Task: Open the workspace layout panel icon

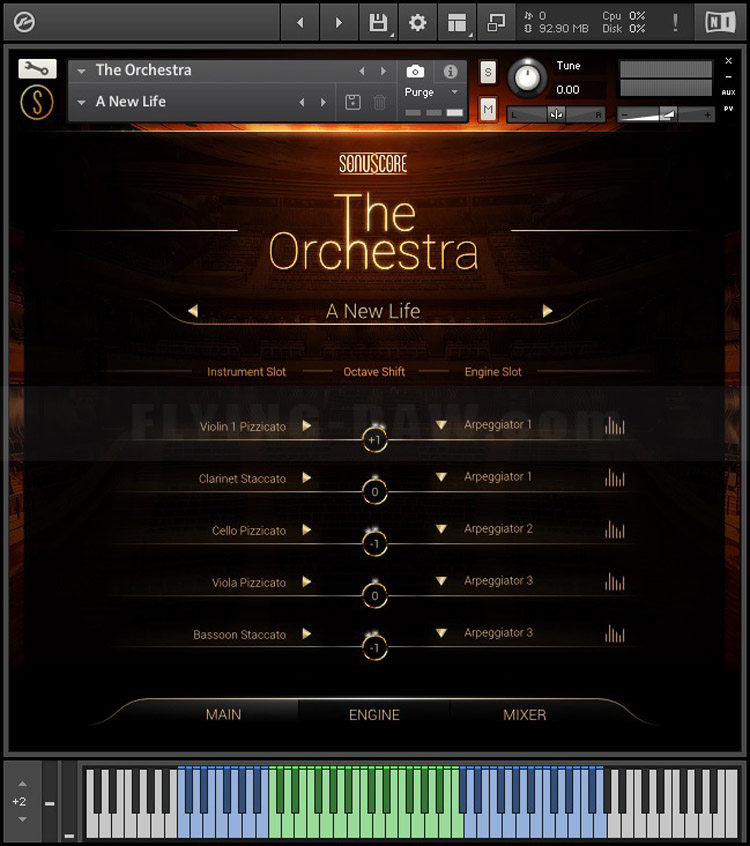Action: click(x=457, y=23)
